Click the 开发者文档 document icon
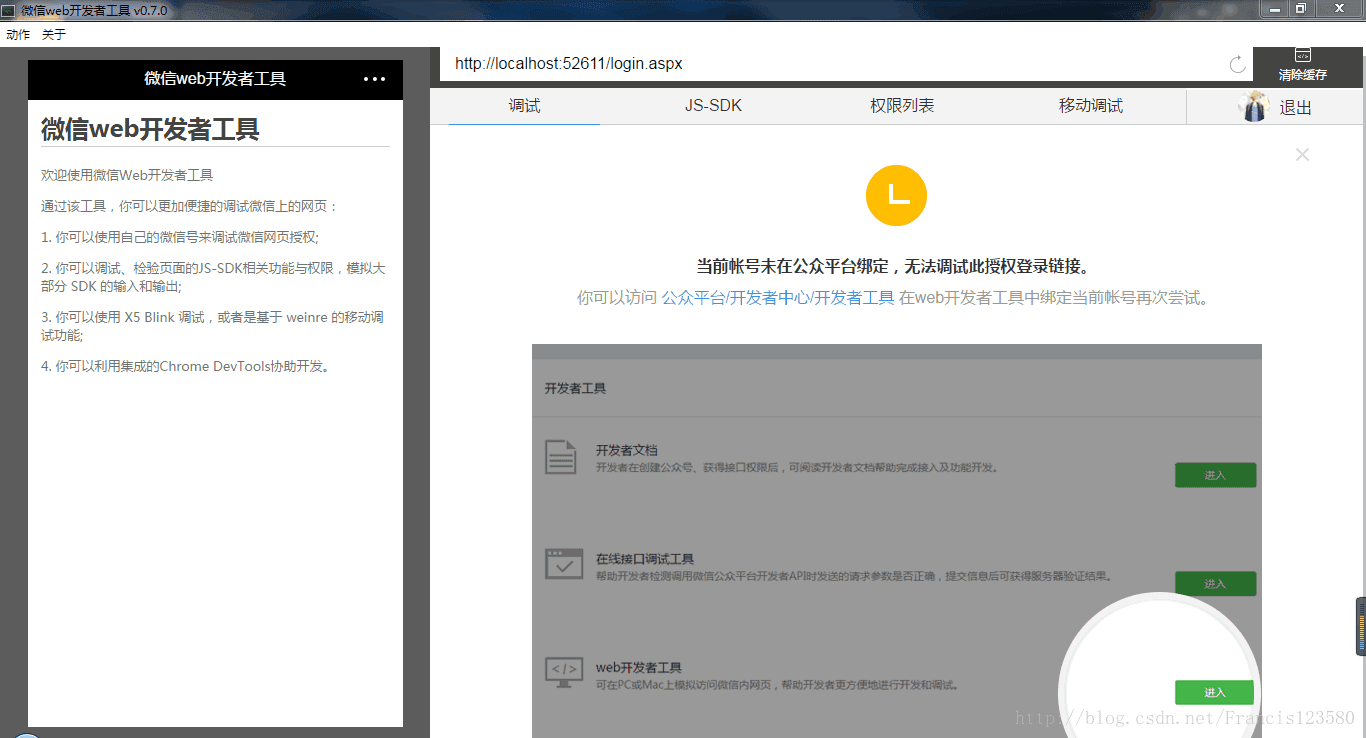This screenshot has width=1366, height=738. tap(560, 457)
